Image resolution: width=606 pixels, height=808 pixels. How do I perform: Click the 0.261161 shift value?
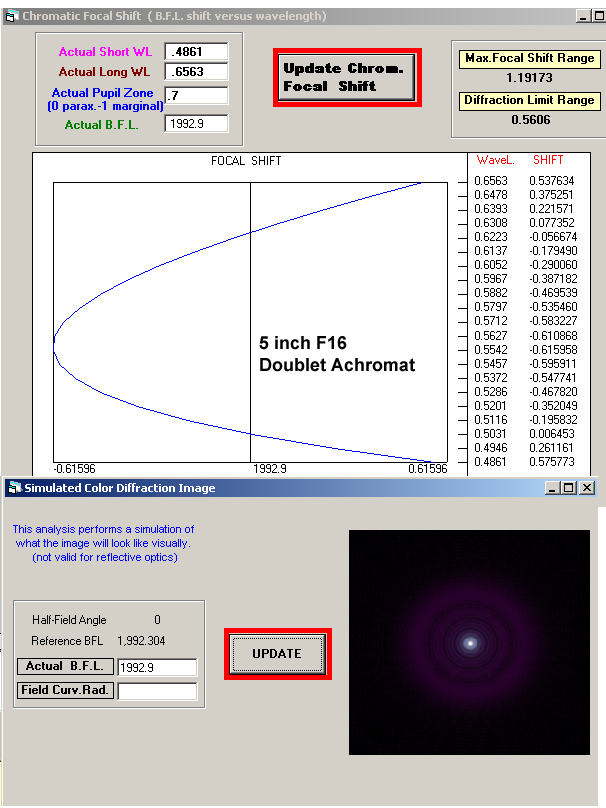coord(551,448)
